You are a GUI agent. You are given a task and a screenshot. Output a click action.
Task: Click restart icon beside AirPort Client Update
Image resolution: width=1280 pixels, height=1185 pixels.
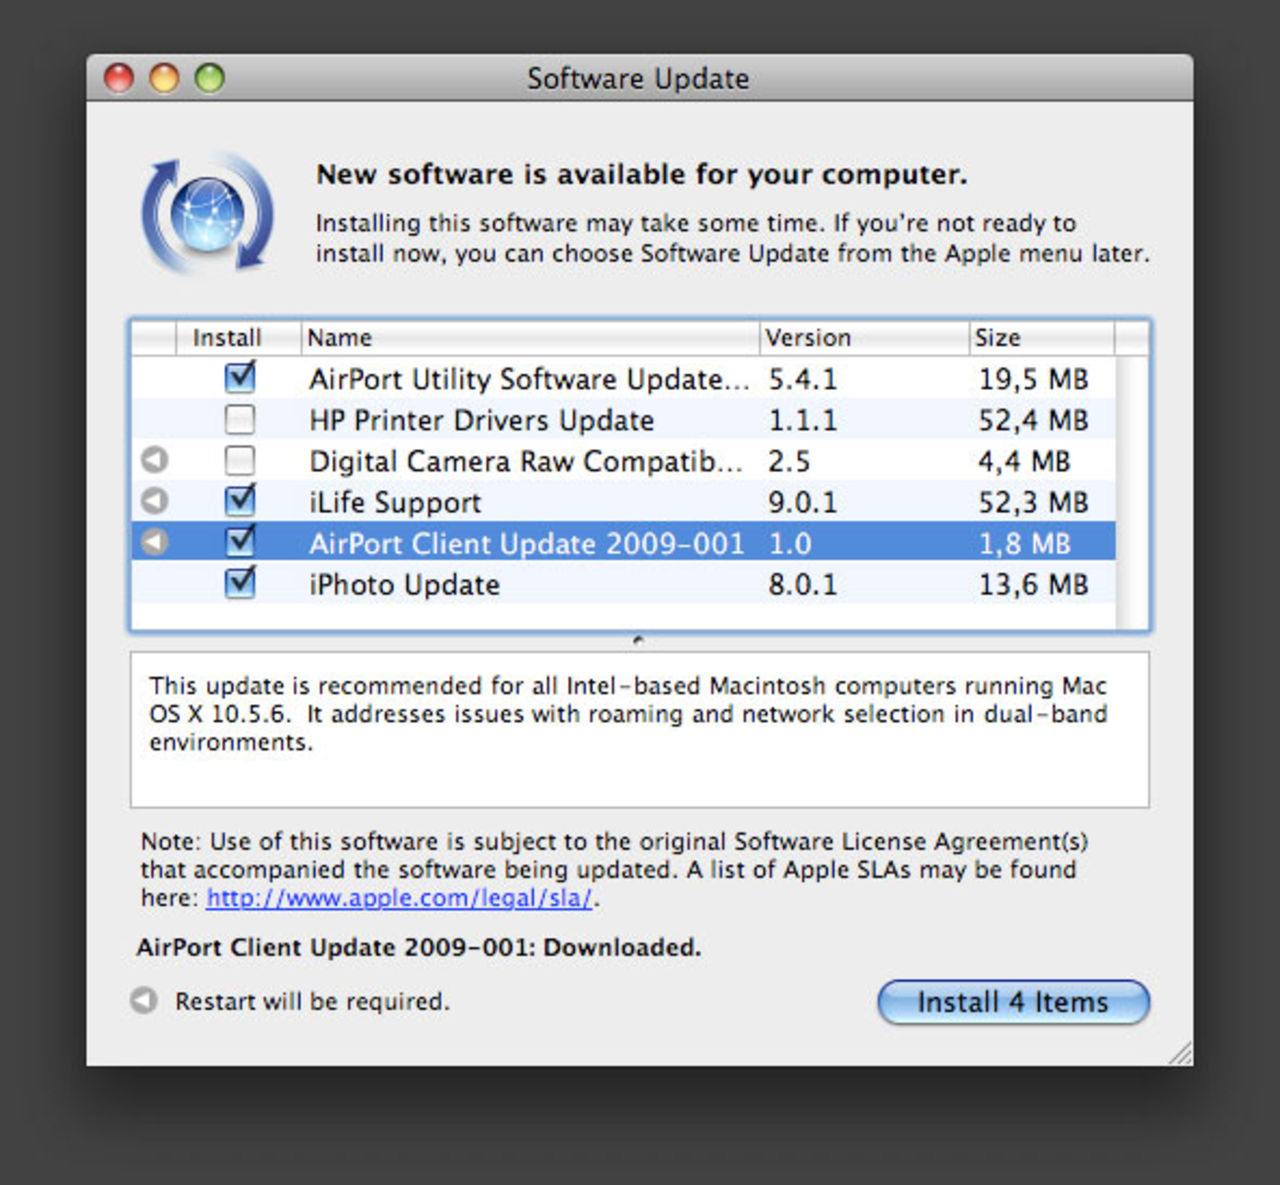pyautogui.click(x=154, y=542)
